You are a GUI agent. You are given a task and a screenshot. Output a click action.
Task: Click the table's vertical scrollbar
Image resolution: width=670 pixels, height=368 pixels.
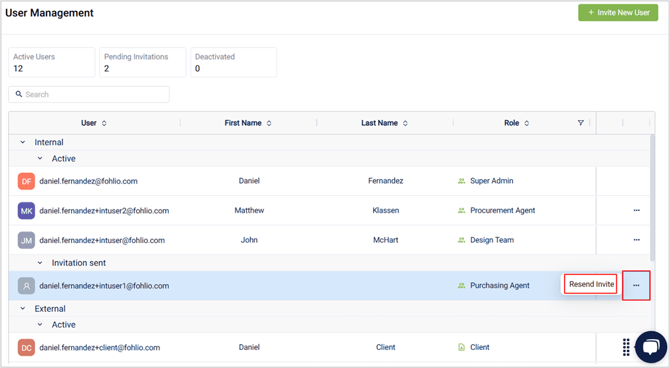point(652,197)
